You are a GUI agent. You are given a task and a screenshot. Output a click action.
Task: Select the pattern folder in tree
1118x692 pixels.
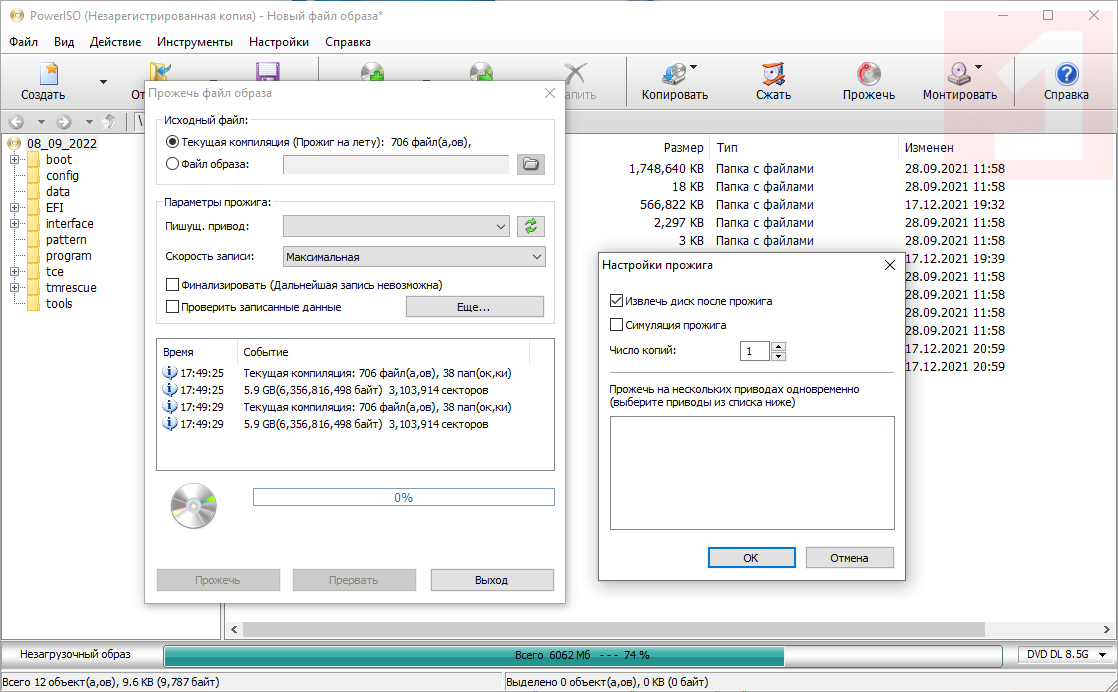pyautogui.click(x=66, y=240)
